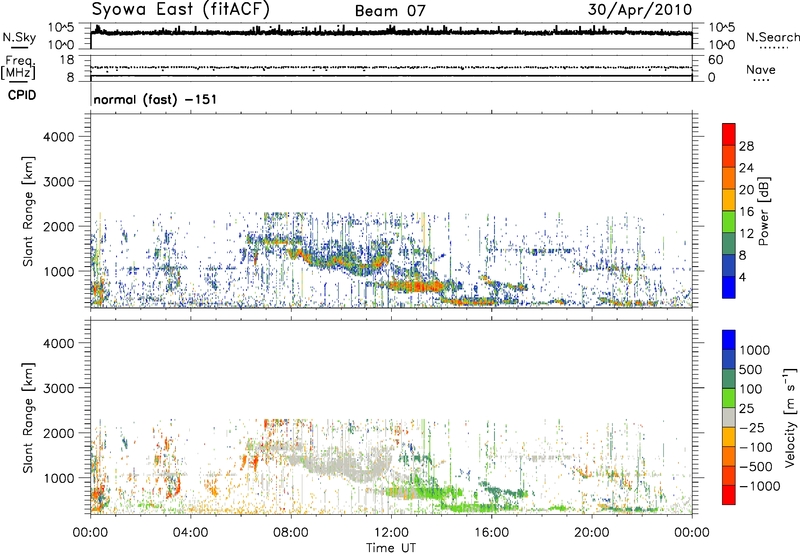This screenshot has width=800, height=554.
Task: Click 'normal (fast) -151' text
Action: (155, 99)
